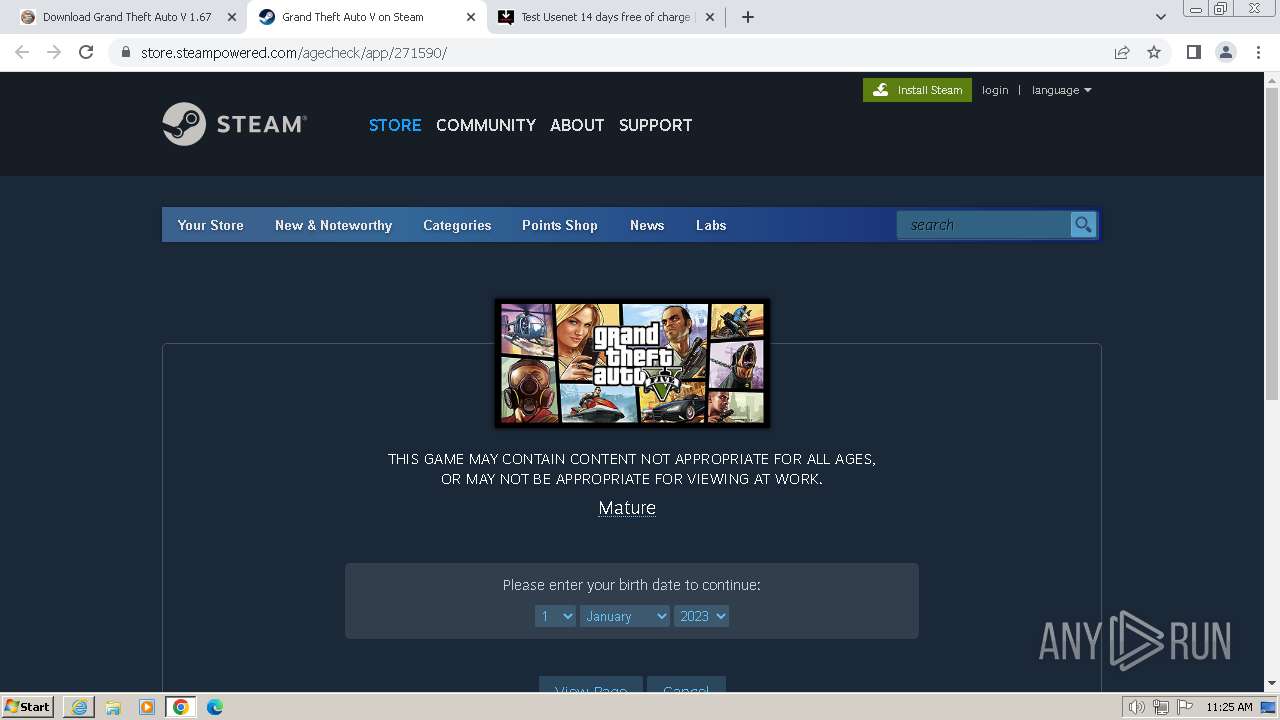Click the system clock 11:25 AM
Screen dimensions: 1280x720
(1229, 707)
